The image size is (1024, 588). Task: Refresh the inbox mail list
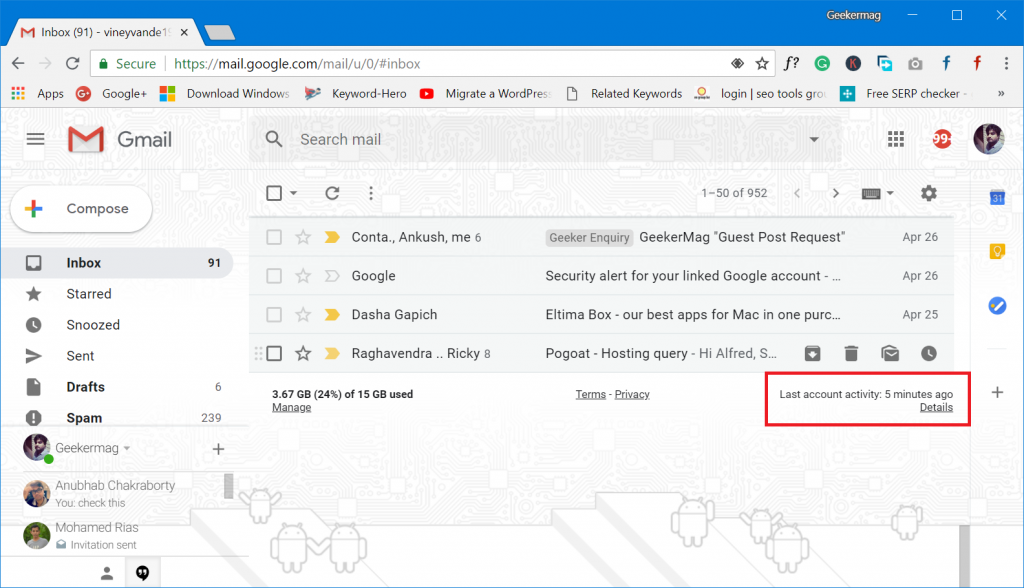pos(332,193)
